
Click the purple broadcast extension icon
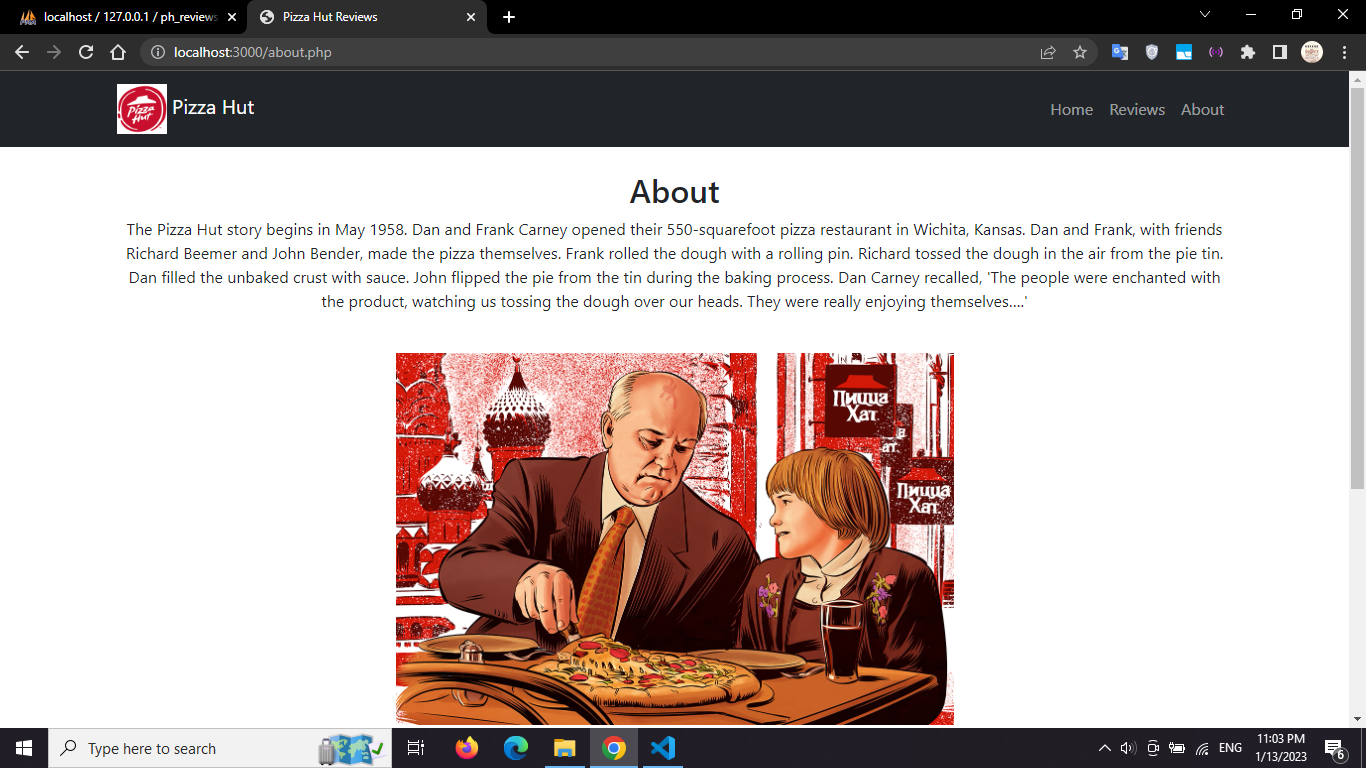click(1215, 52)
